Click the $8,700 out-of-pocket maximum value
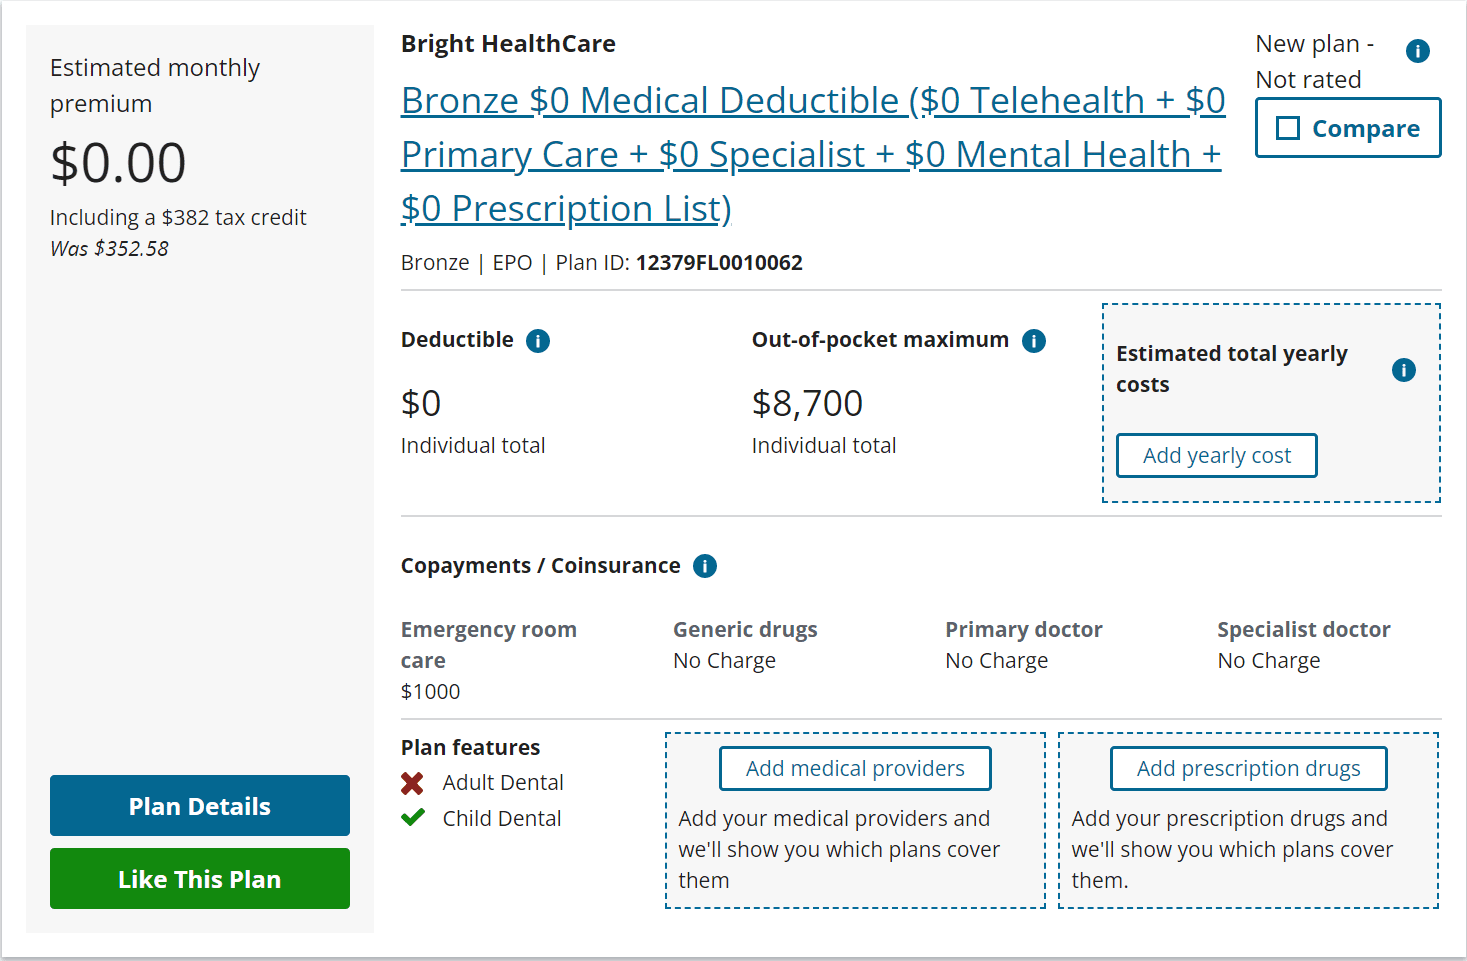1467x961 pixels. click(807, 404)
